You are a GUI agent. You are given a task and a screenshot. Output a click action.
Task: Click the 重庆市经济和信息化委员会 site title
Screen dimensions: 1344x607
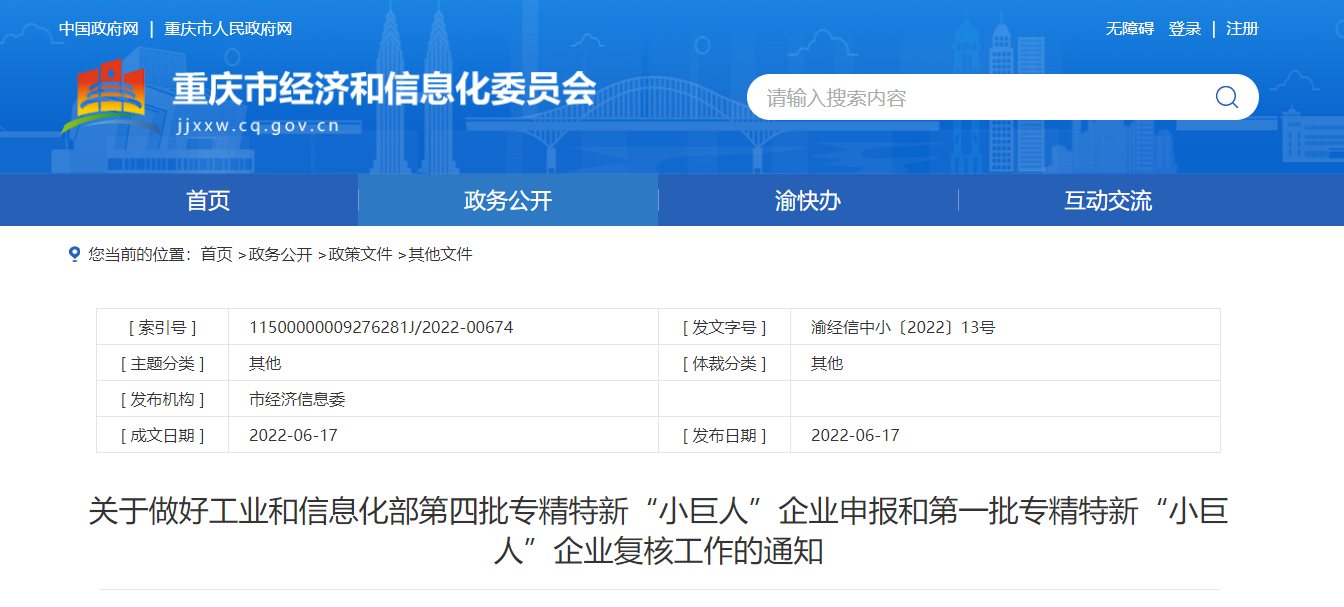[384, 91]
